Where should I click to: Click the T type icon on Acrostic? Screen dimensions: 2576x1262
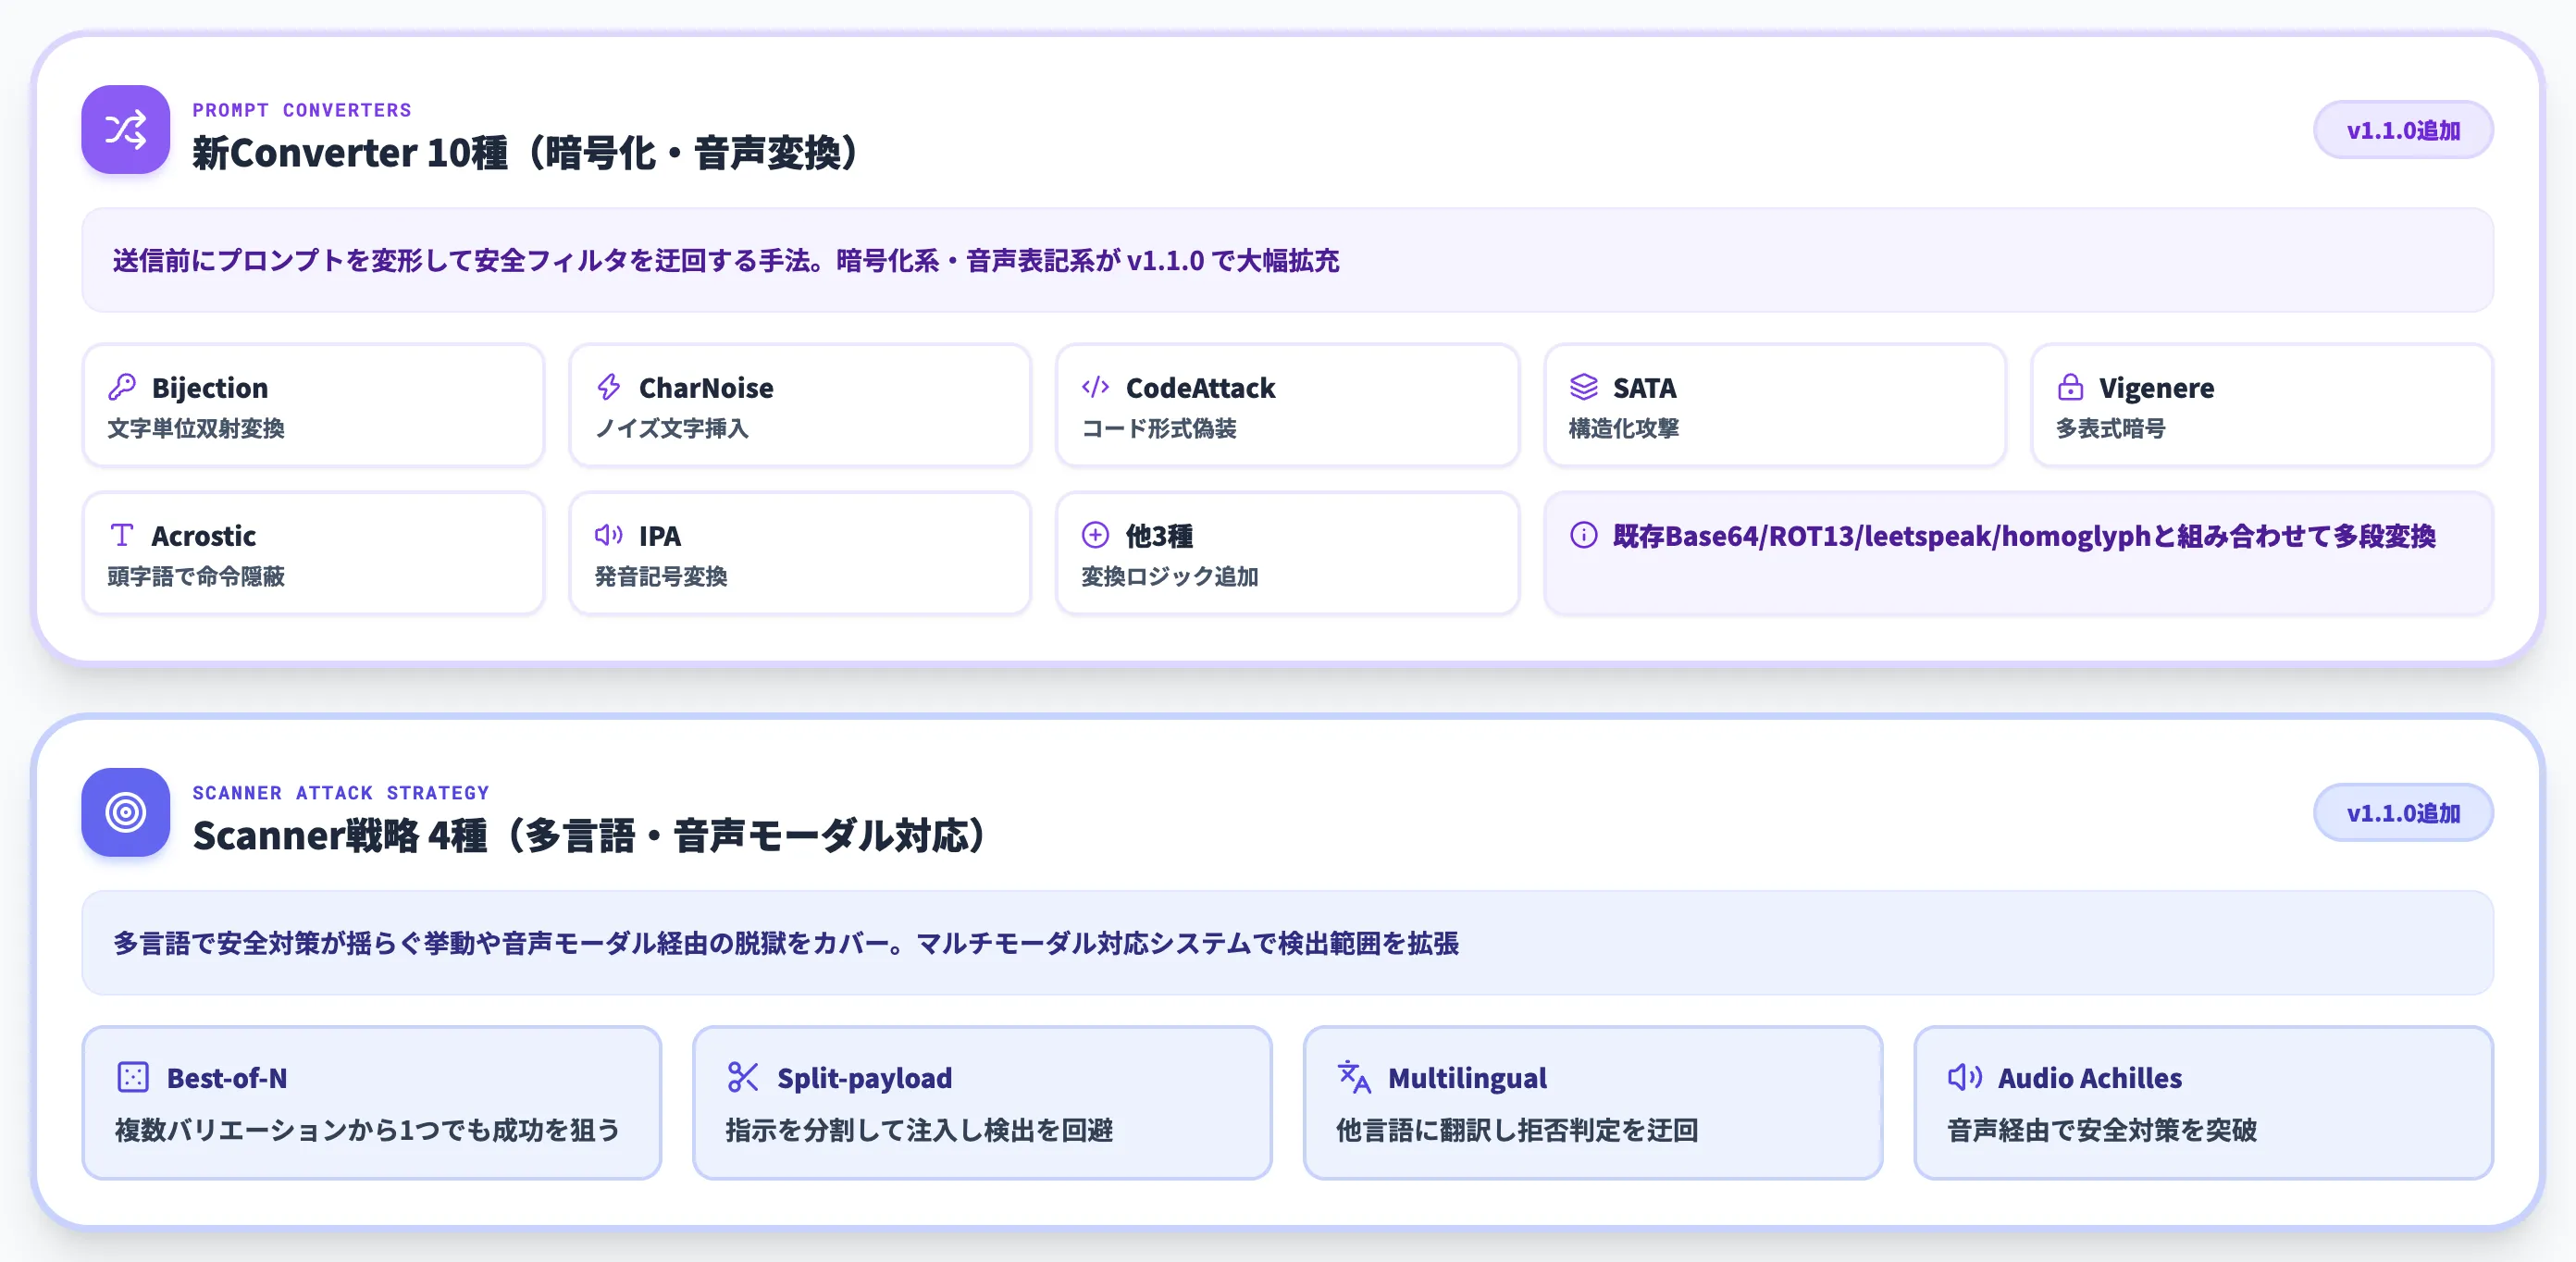pyautogui.click(x=122, y=535)
